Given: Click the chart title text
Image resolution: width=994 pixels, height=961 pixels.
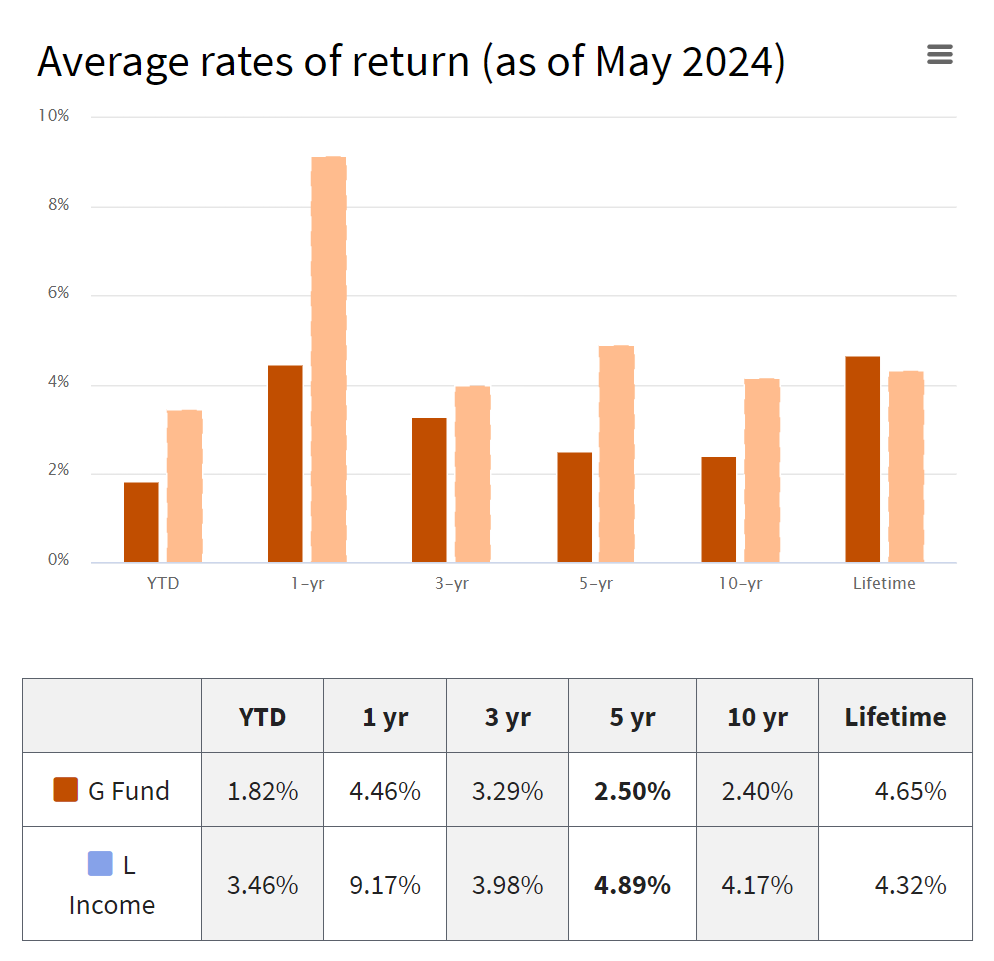Looking at the screenshot, I should click(410, 61).
